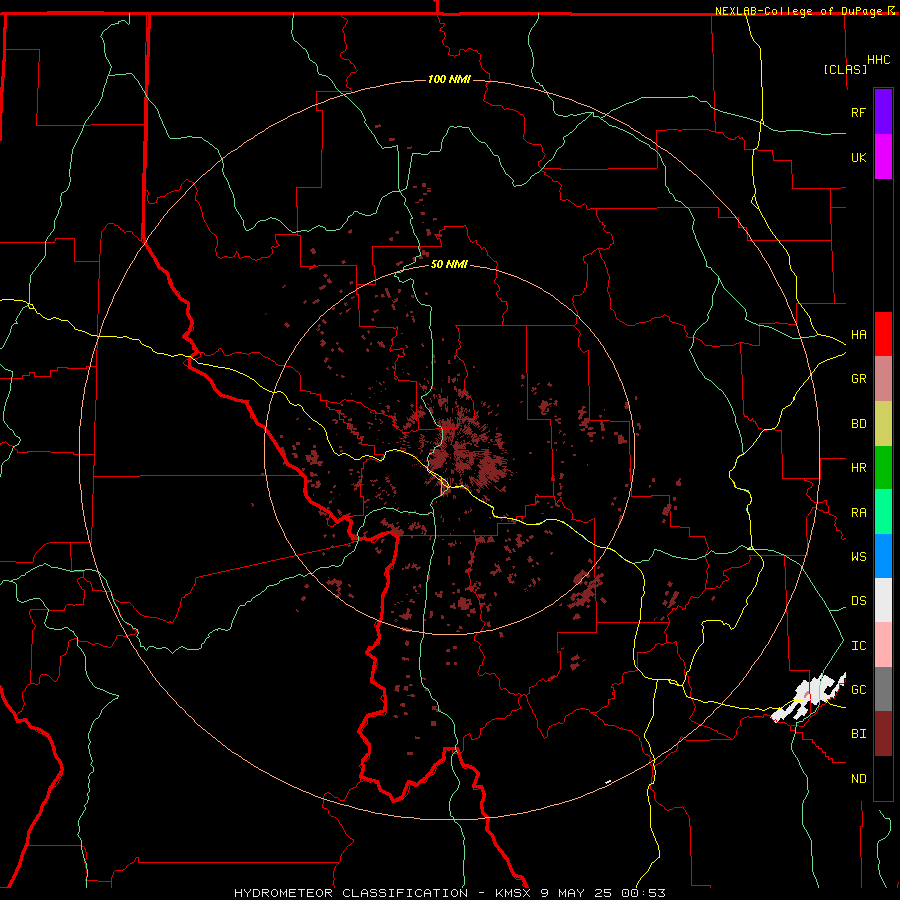Click the "100 NMI" range ring label
900x900 pixels.
tap(449, 79)
